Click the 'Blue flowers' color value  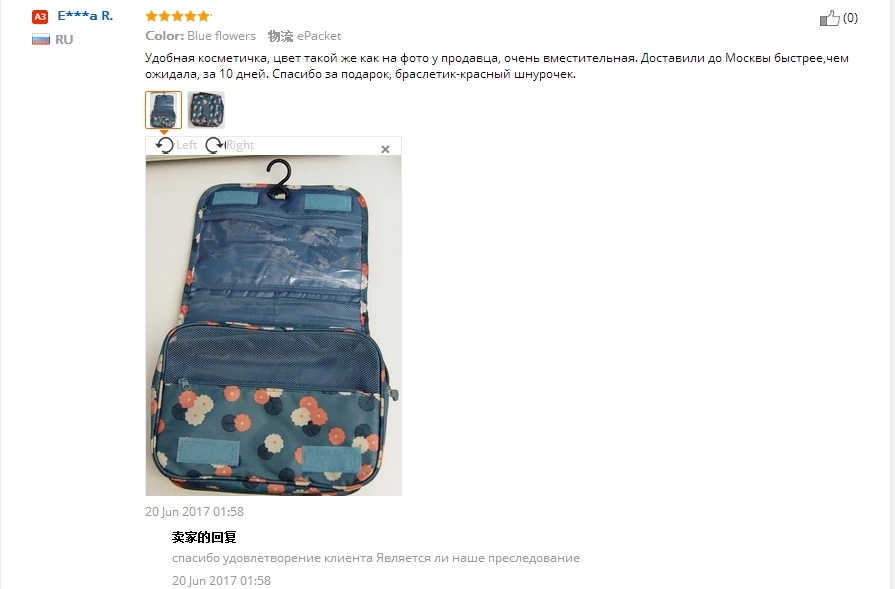pos(221,35)
